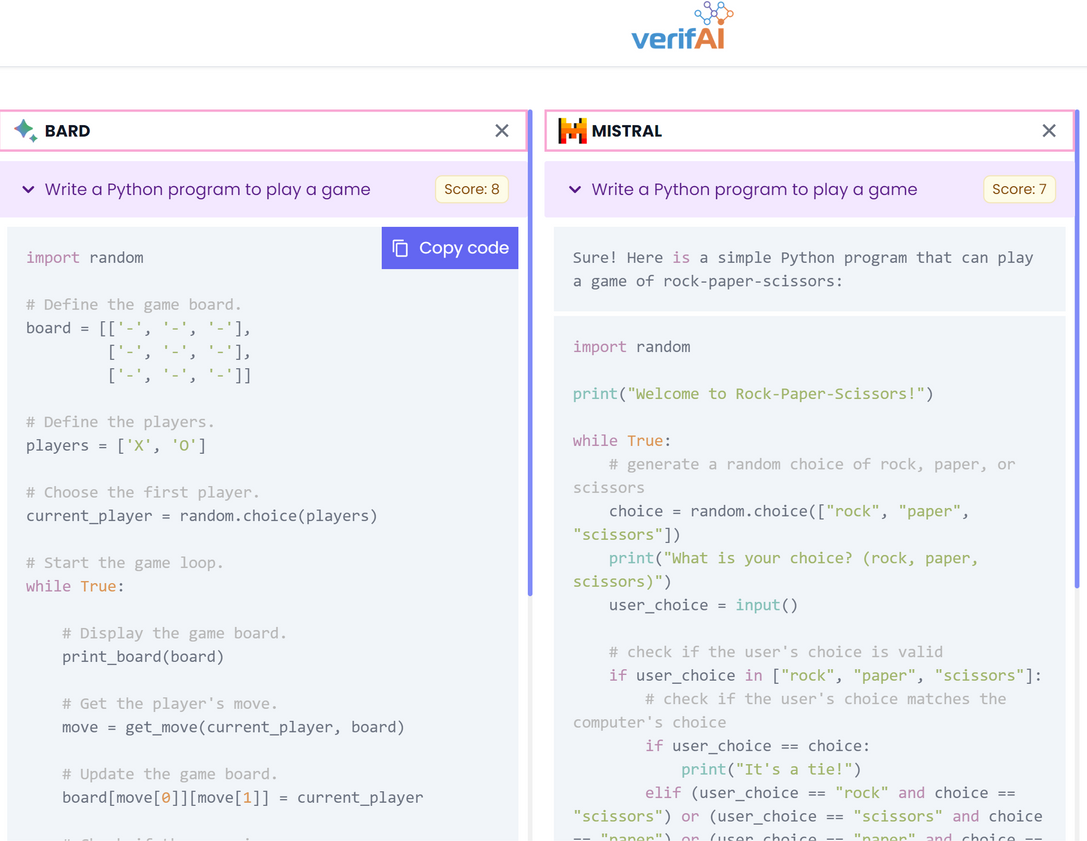1087x841 pixels.
Task: Select the BARD header title
Action: [x=67, y=131]
